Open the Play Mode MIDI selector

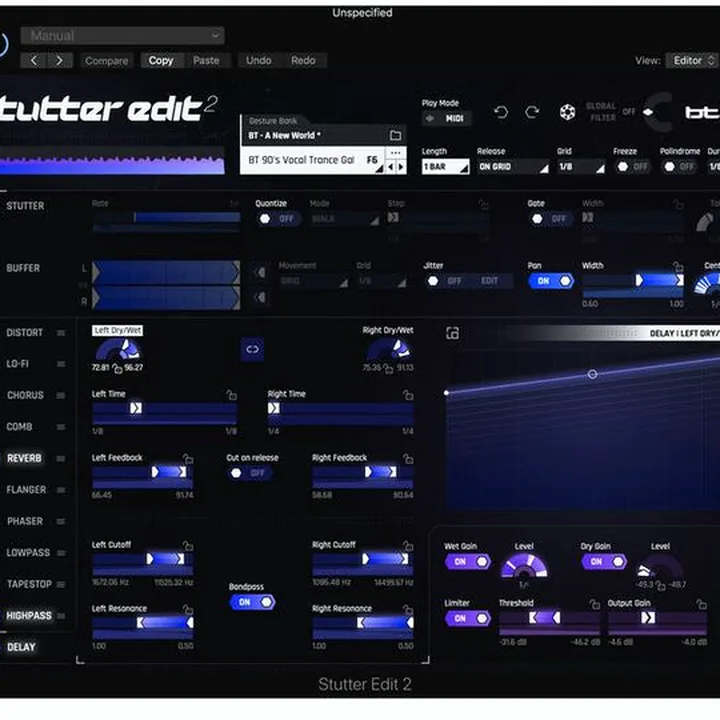(x=446, y=118)
